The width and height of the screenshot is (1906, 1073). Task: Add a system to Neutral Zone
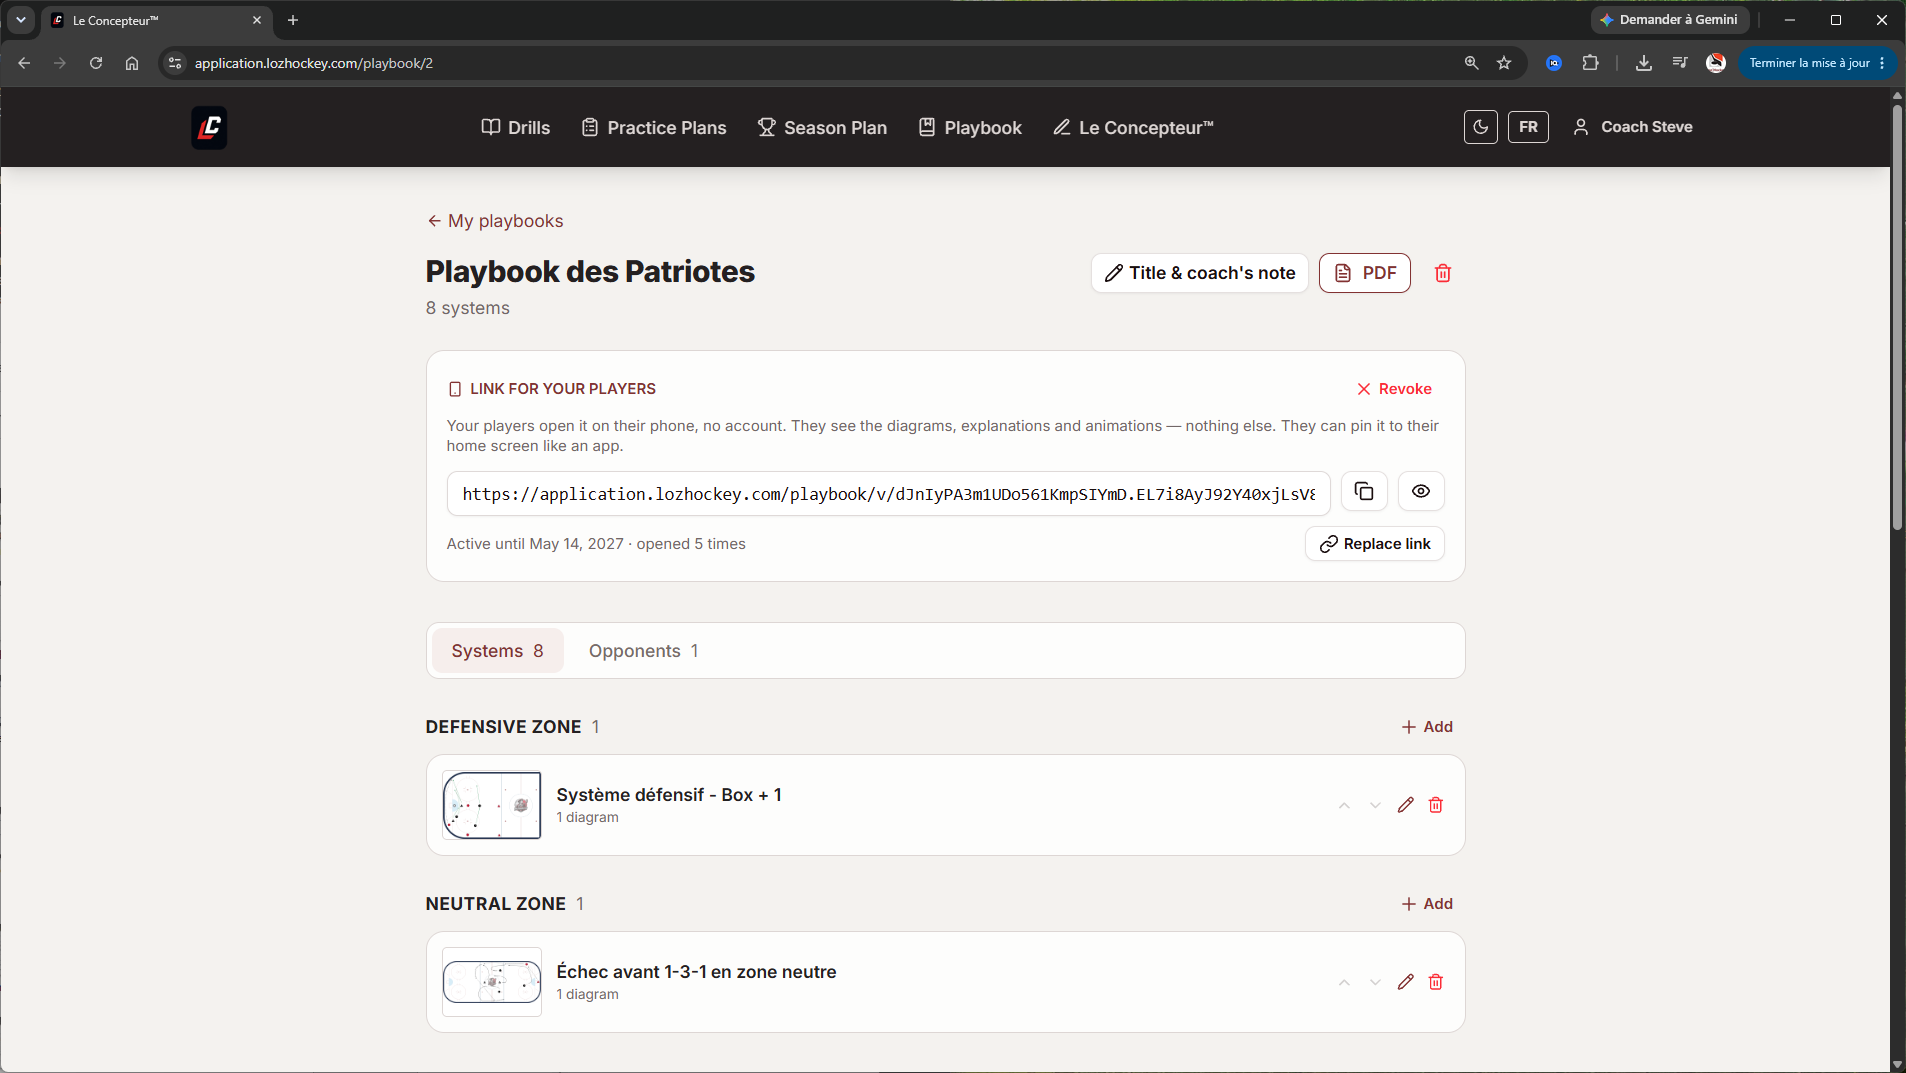(x=1427, y=904)
